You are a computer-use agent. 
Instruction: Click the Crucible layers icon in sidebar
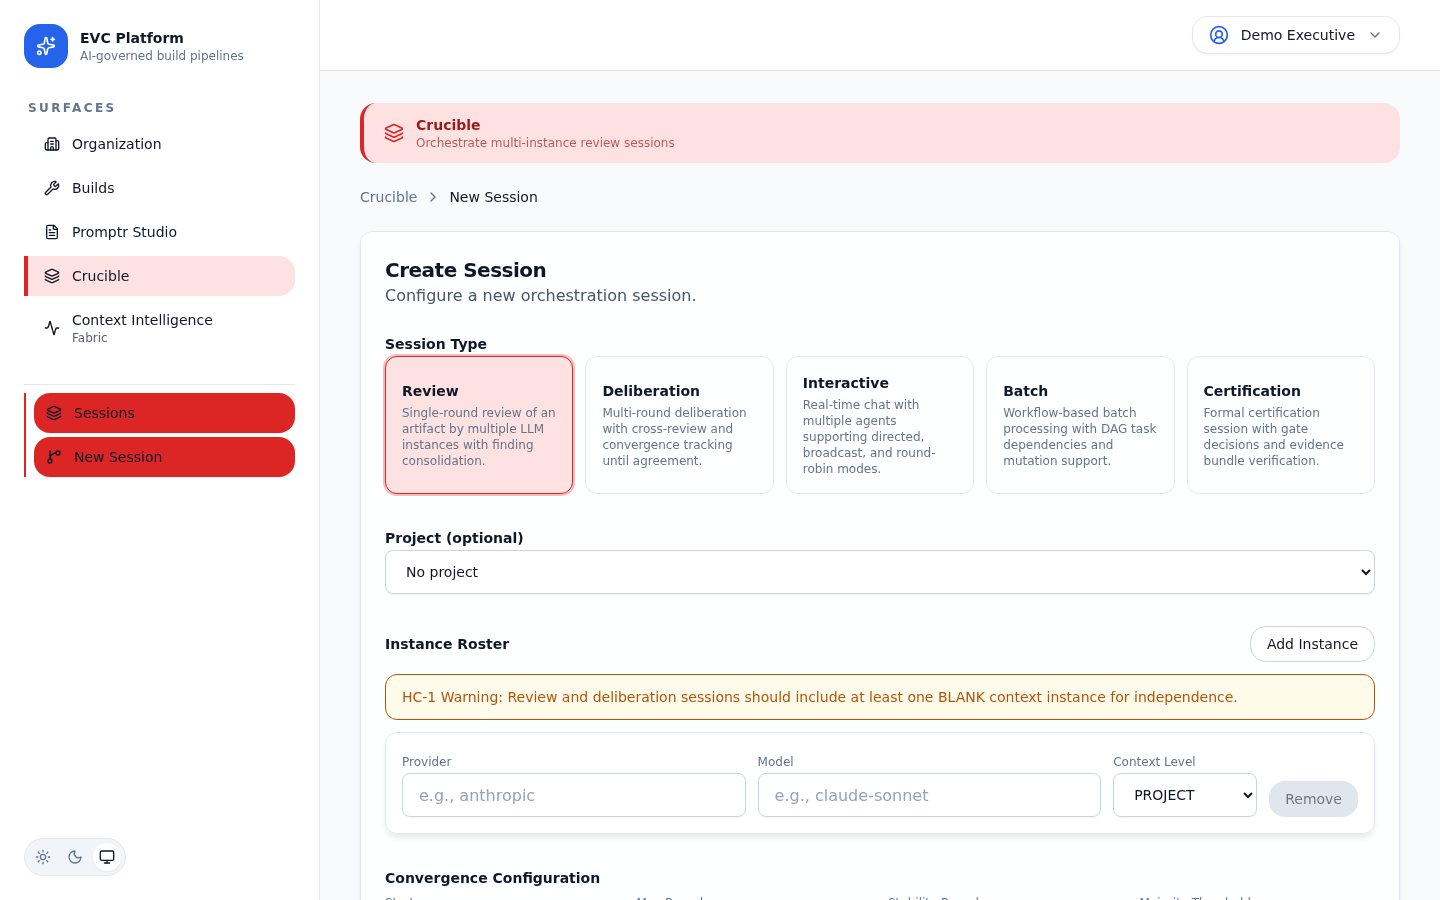click(51, 276)
